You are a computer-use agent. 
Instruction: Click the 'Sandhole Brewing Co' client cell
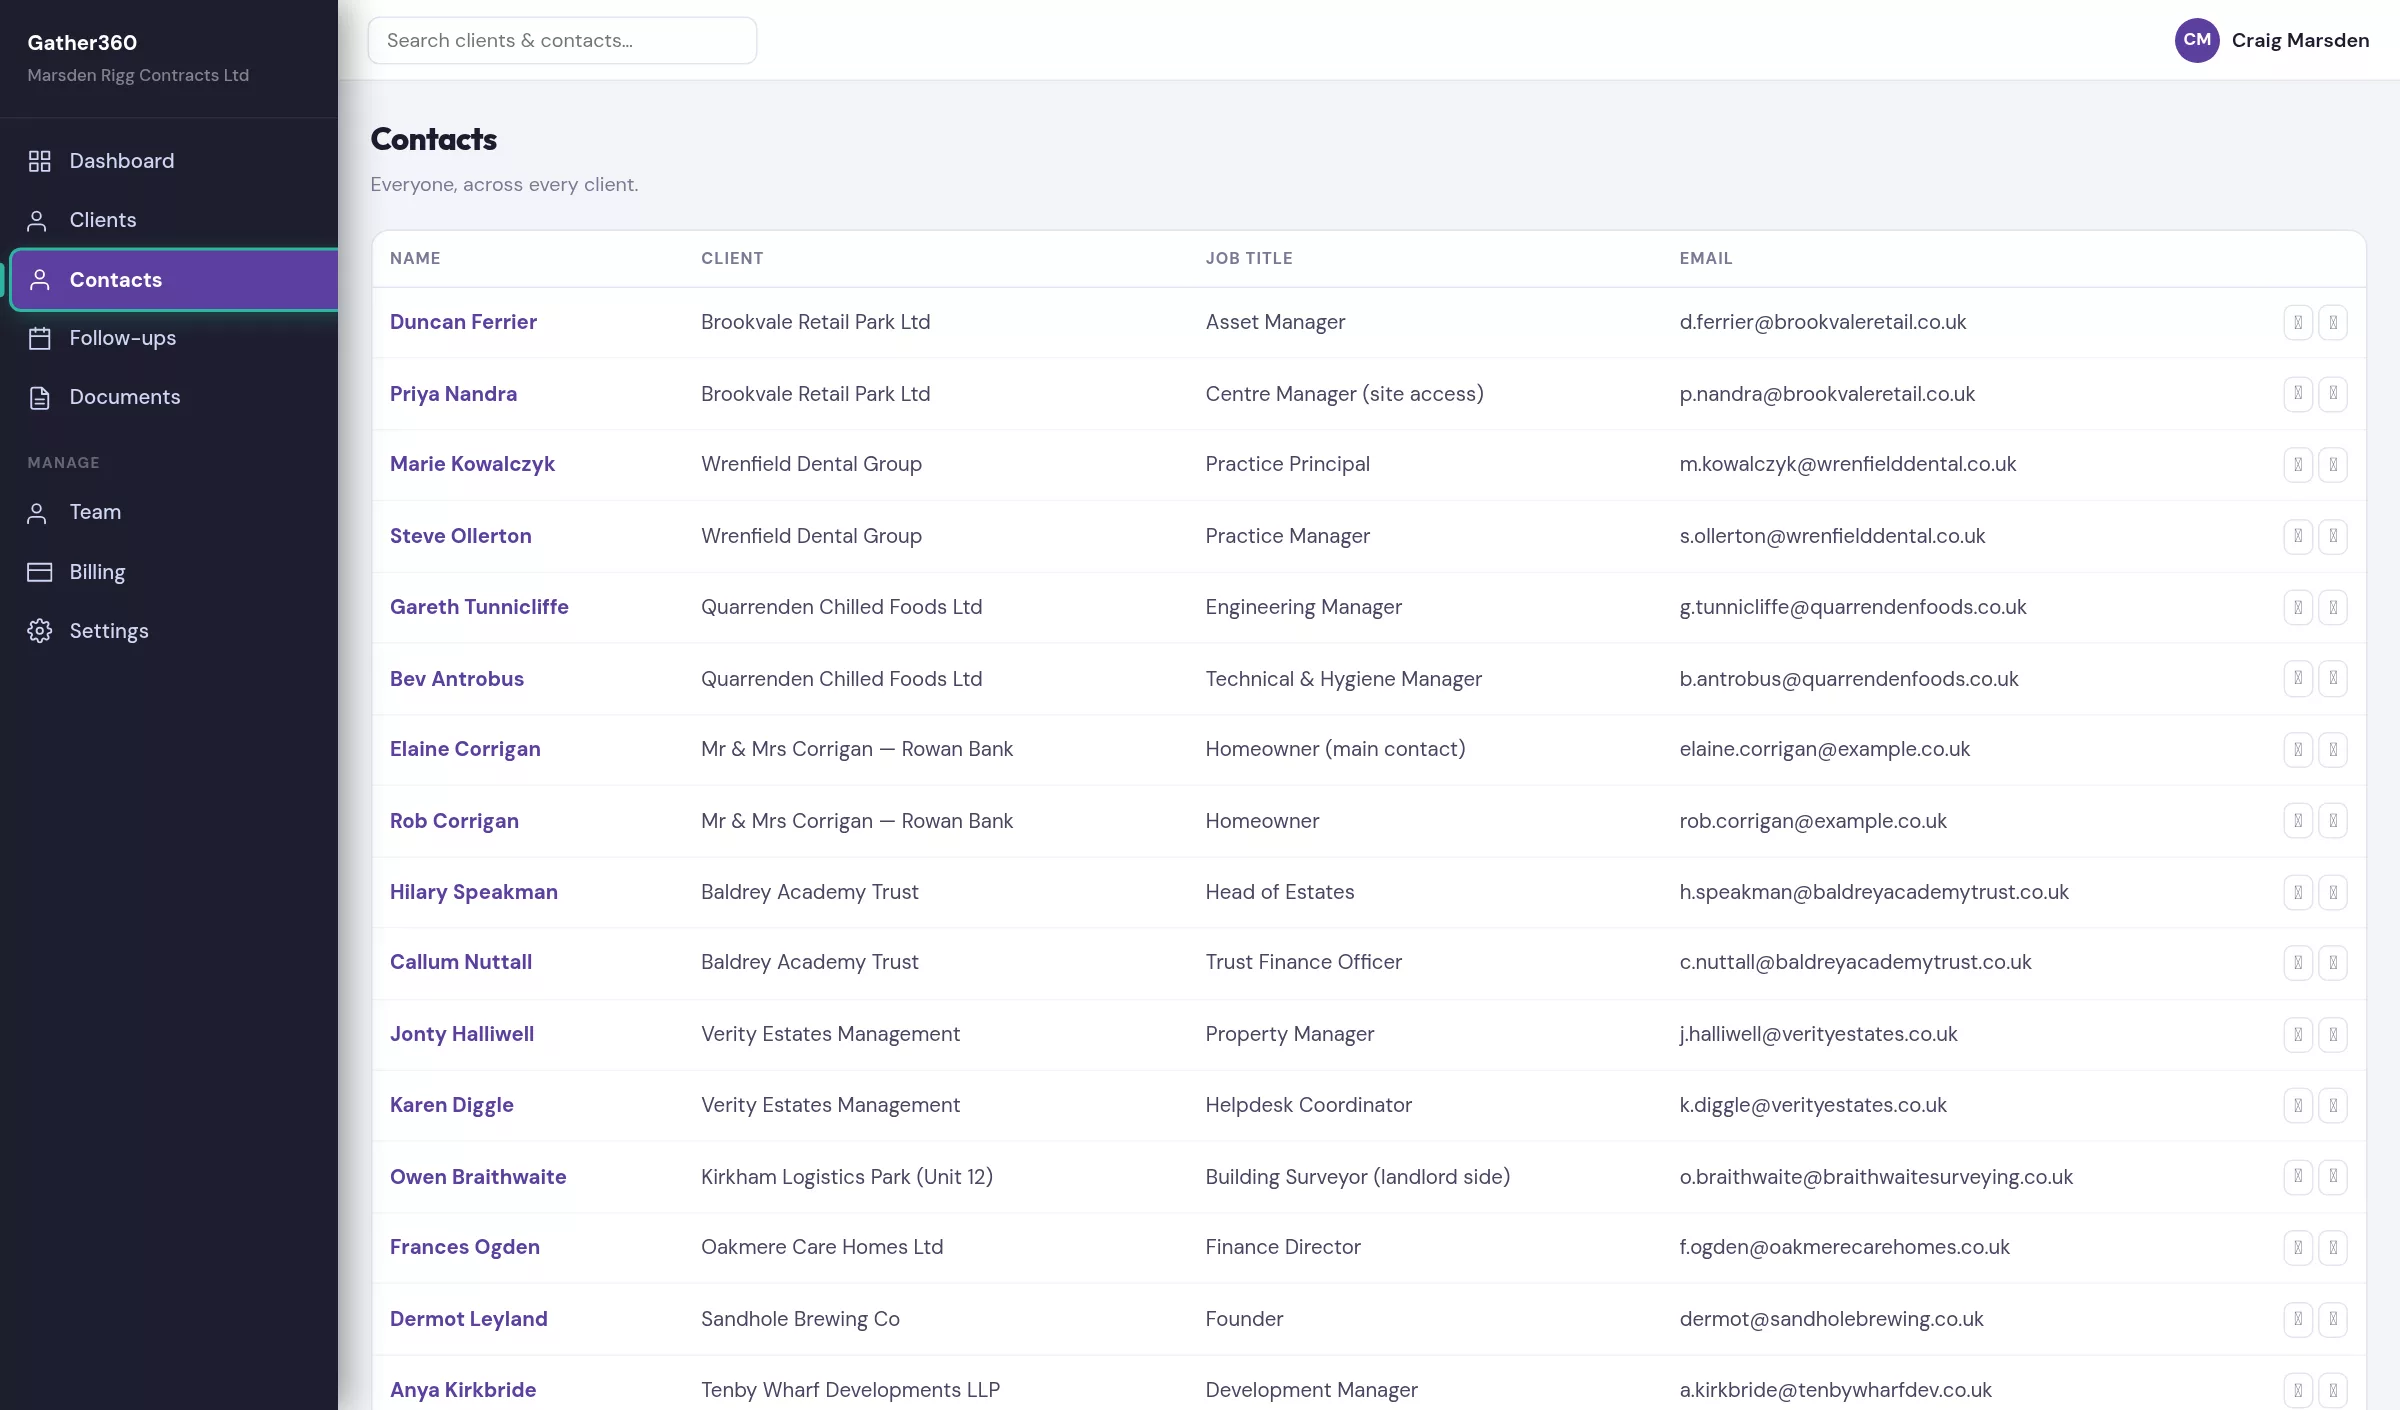(800, 1319)
